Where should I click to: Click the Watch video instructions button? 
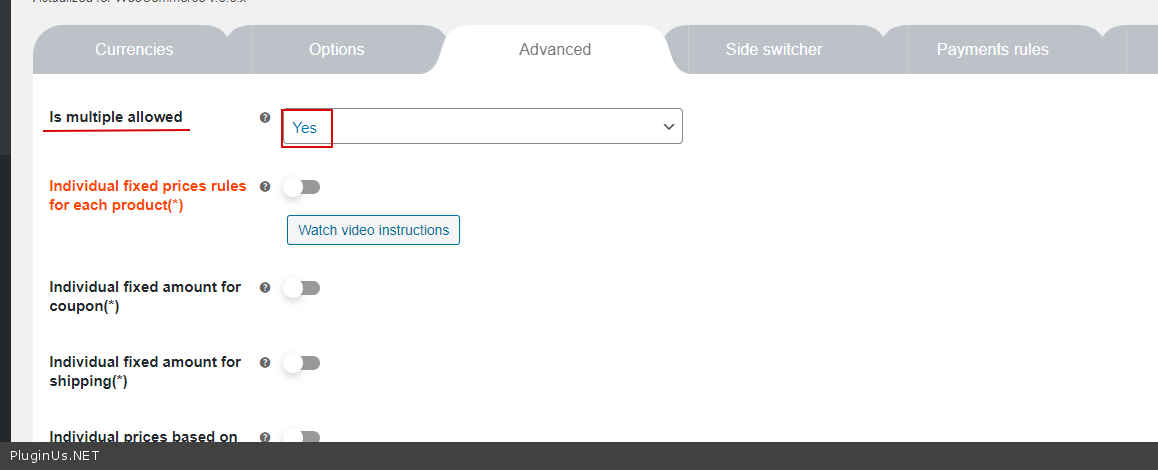point(373,230)
